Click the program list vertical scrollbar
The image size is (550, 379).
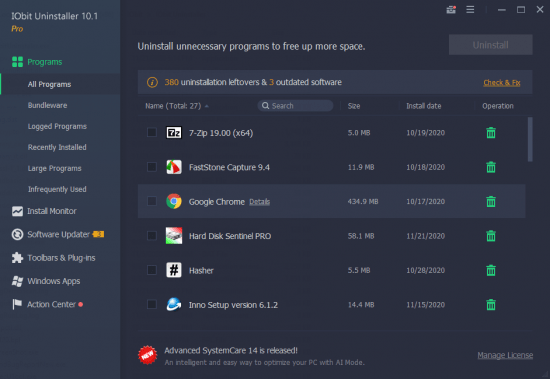(530, 139)
